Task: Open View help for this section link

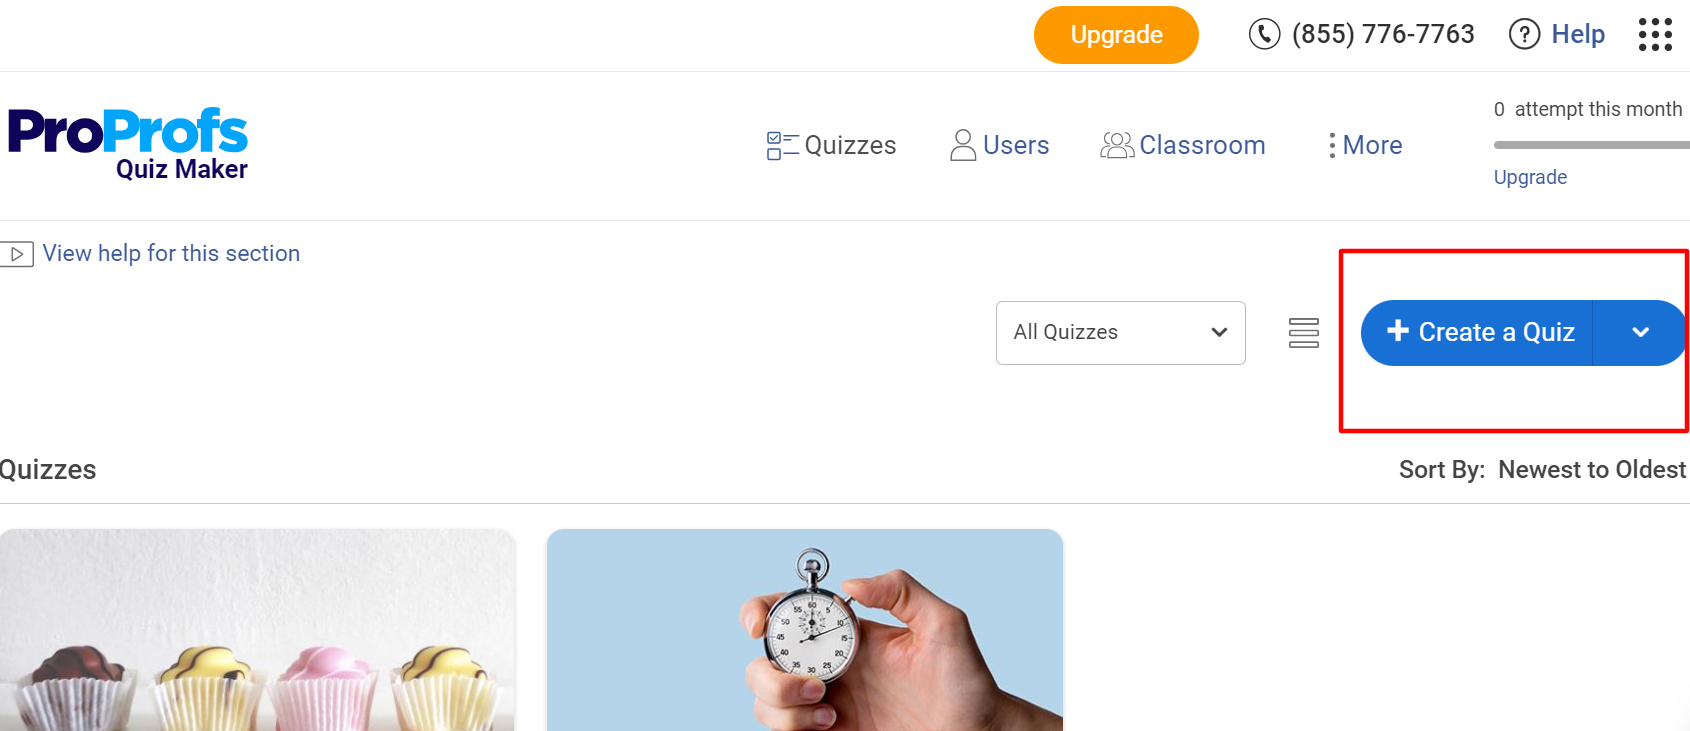Action: tap(171, 254)
